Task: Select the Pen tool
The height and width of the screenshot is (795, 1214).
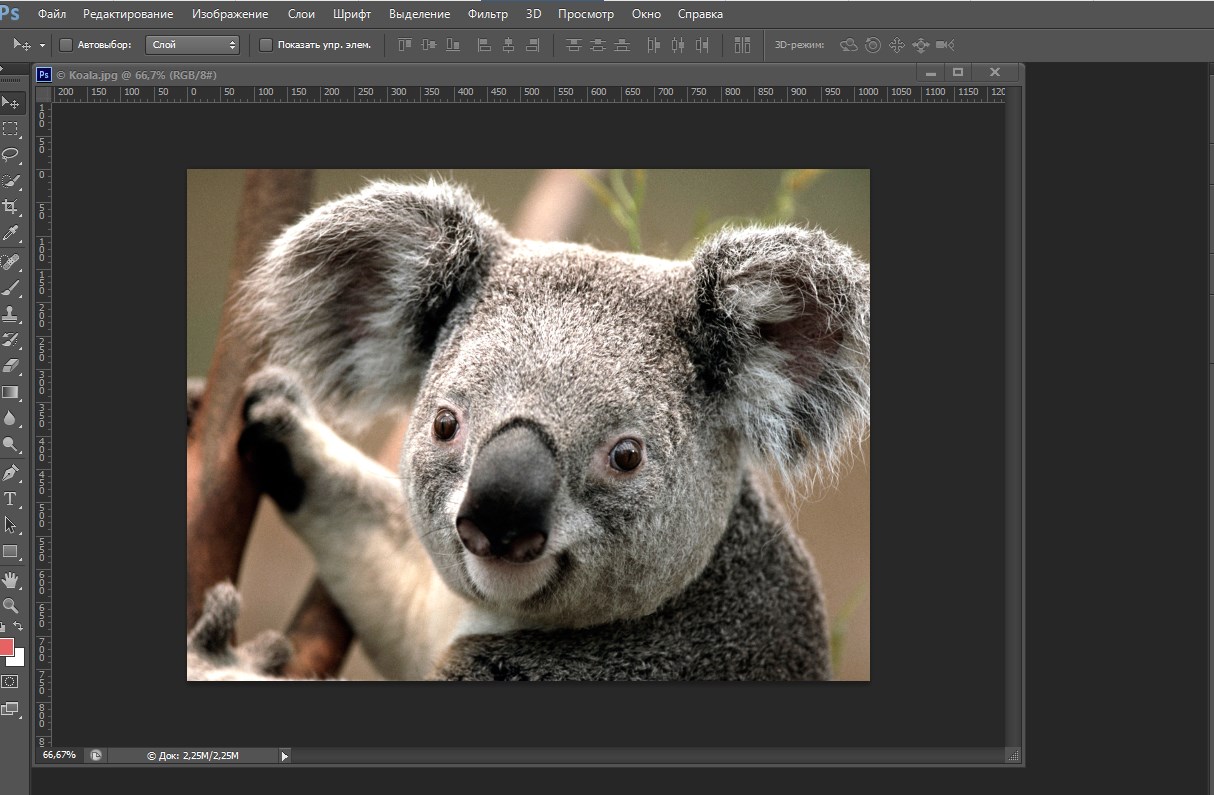Action: [x=11, y=472]
